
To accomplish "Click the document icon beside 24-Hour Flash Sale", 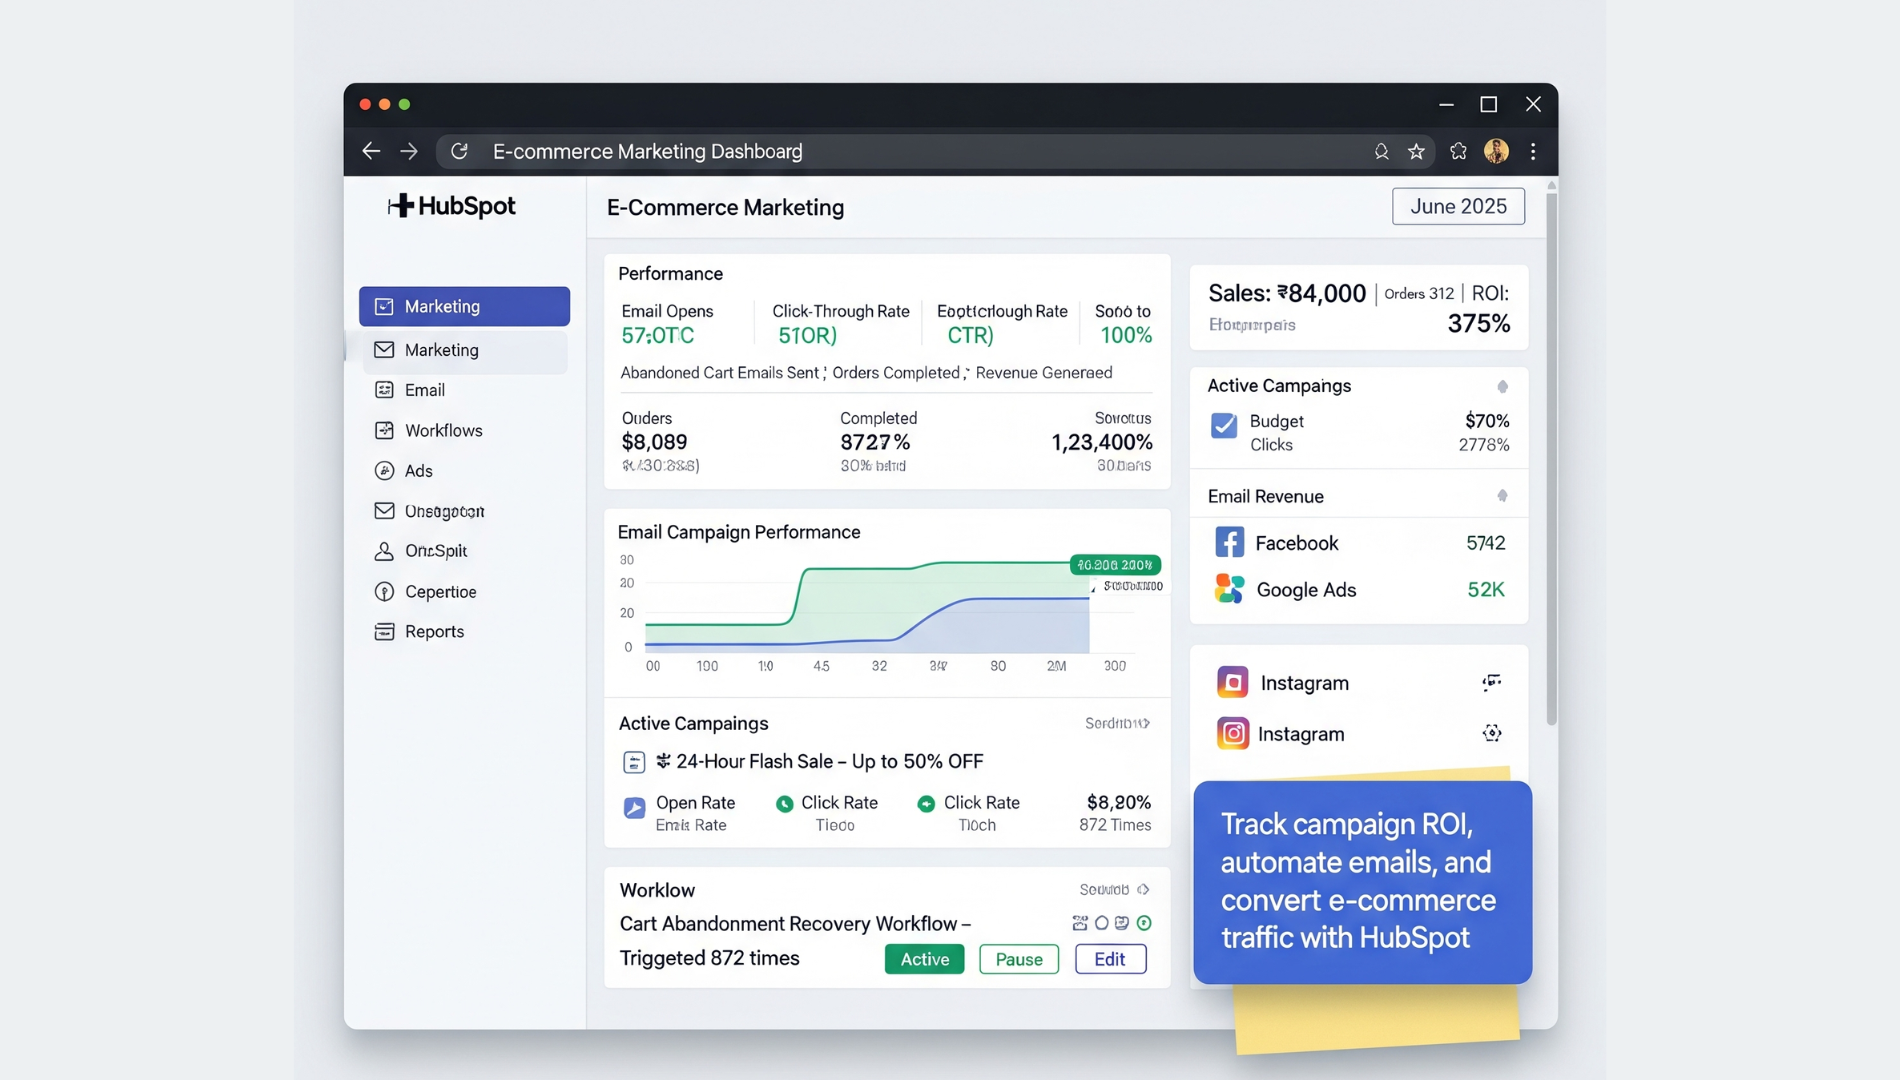I will point(634,762).
